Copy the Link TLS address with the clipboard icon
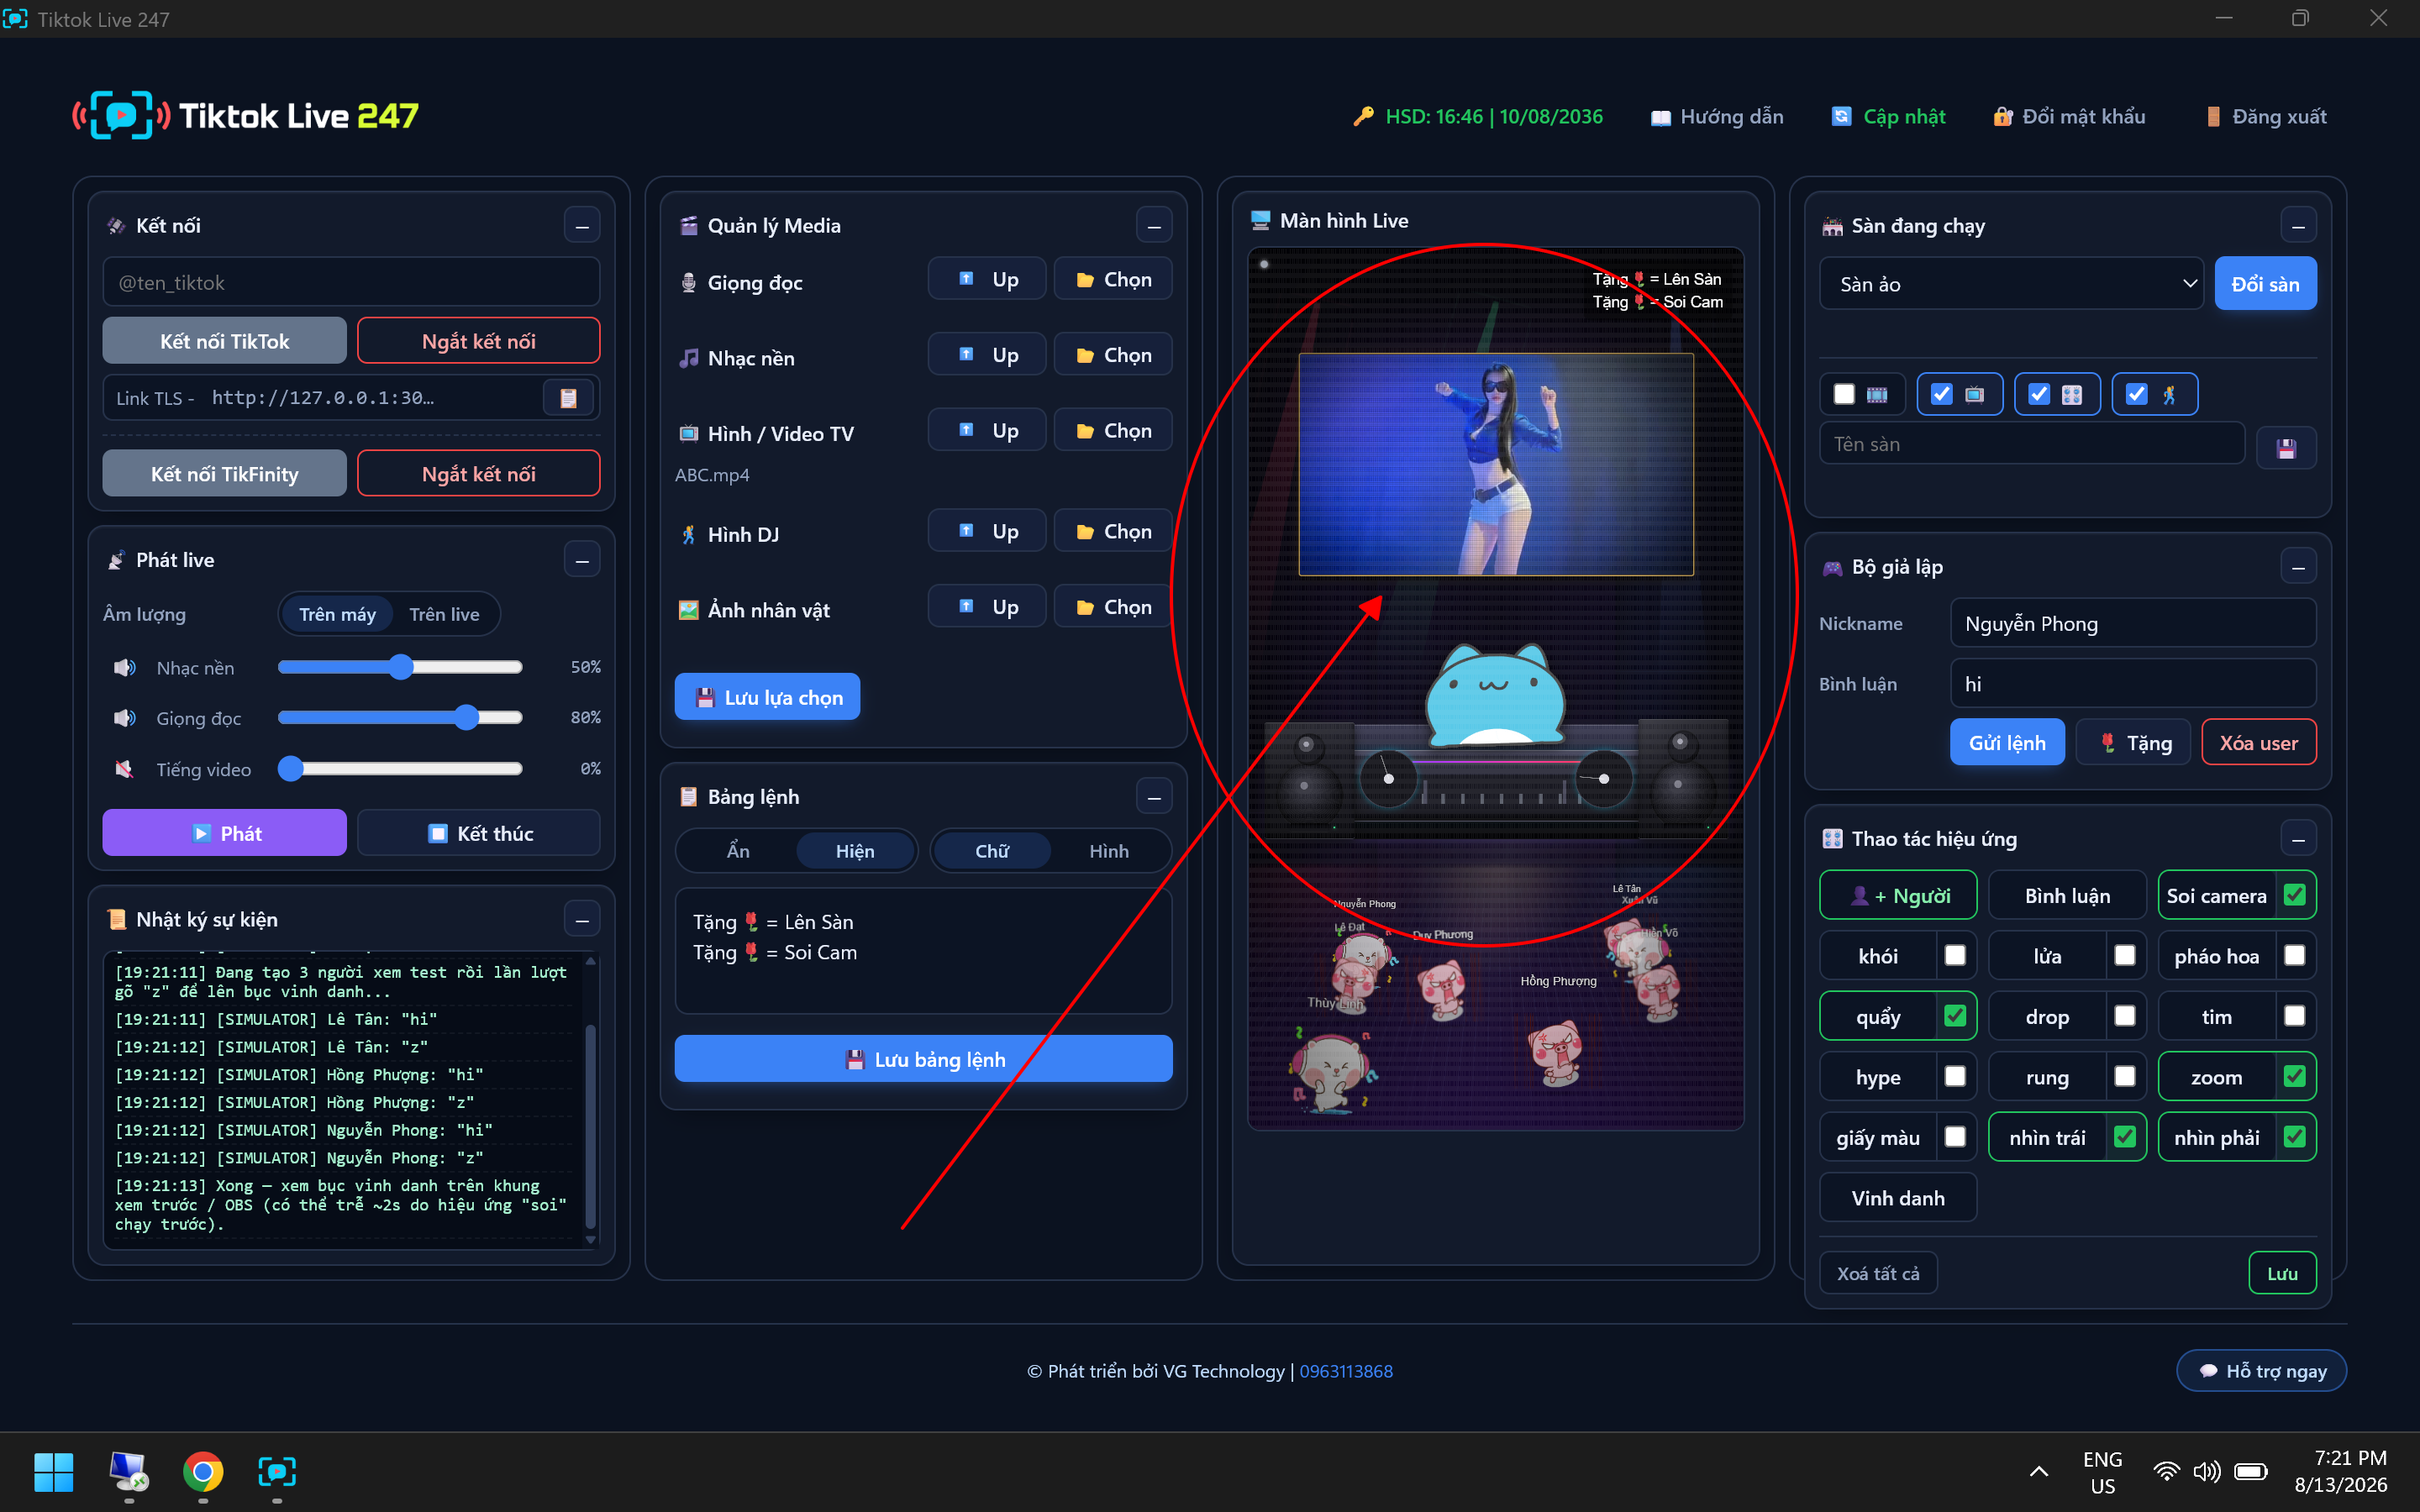This screenshot has height=1512, width=2420. (568, 398)
